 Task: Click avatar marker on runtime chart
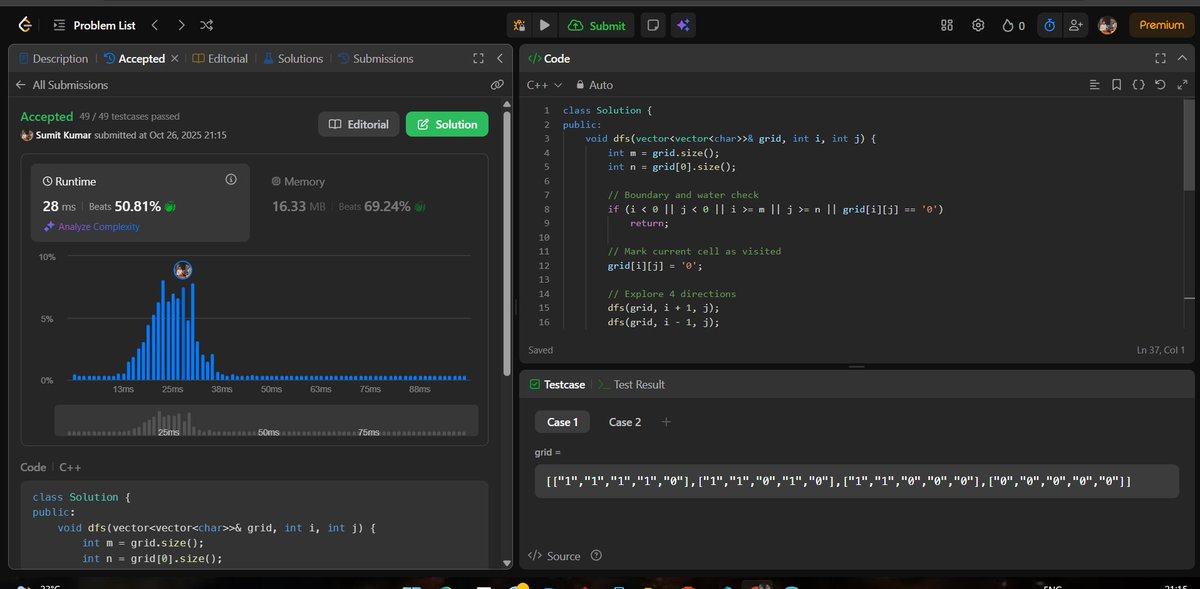(182, 269)
